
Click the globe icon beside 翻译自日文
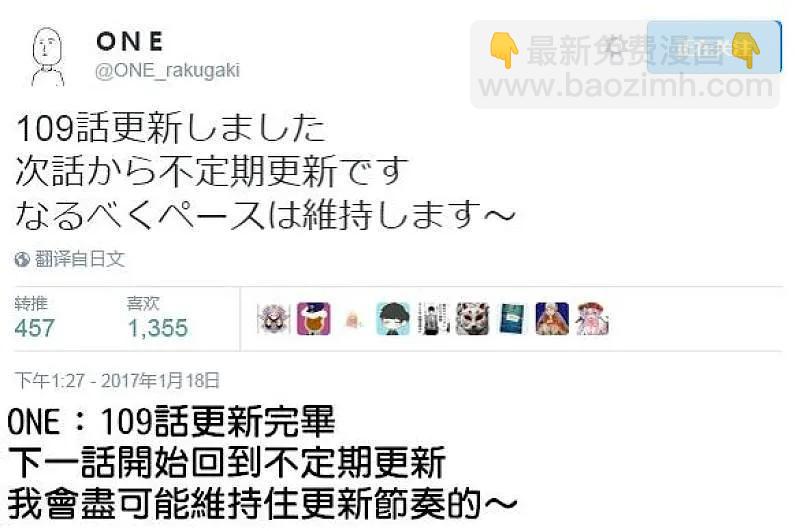22,260
